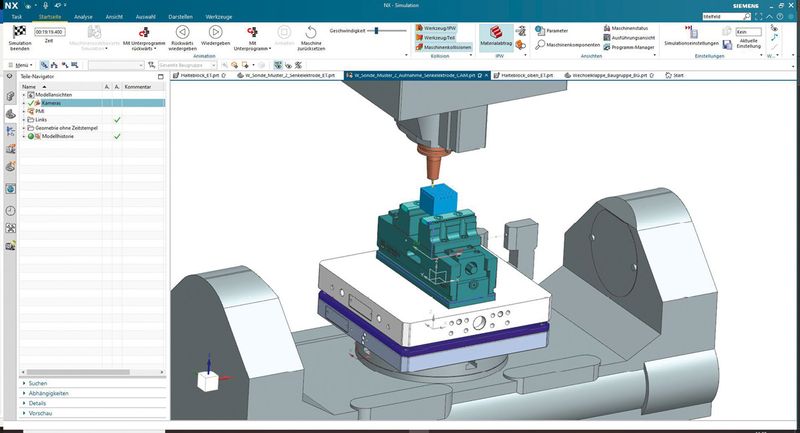Open the Gesamte Baugruppe scope dropdown

187,65
